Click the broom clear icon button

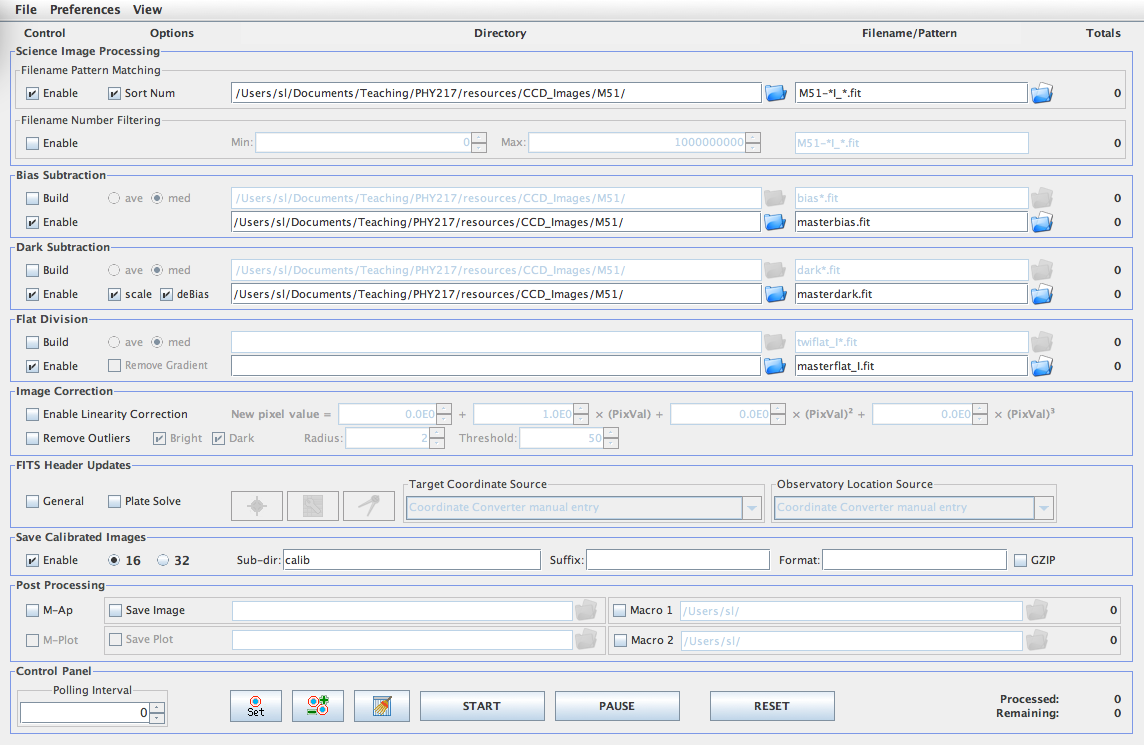[382, 706]
